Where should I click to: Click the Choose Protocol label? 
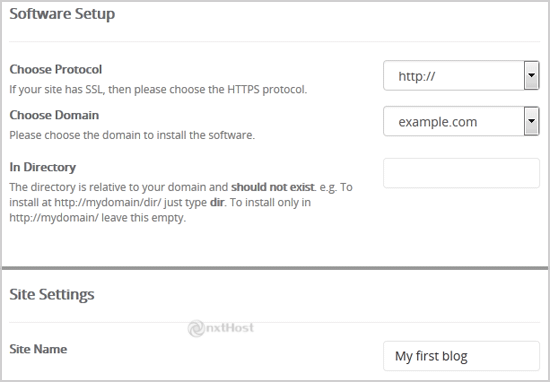pyautogui.click(x=55, y=69)
